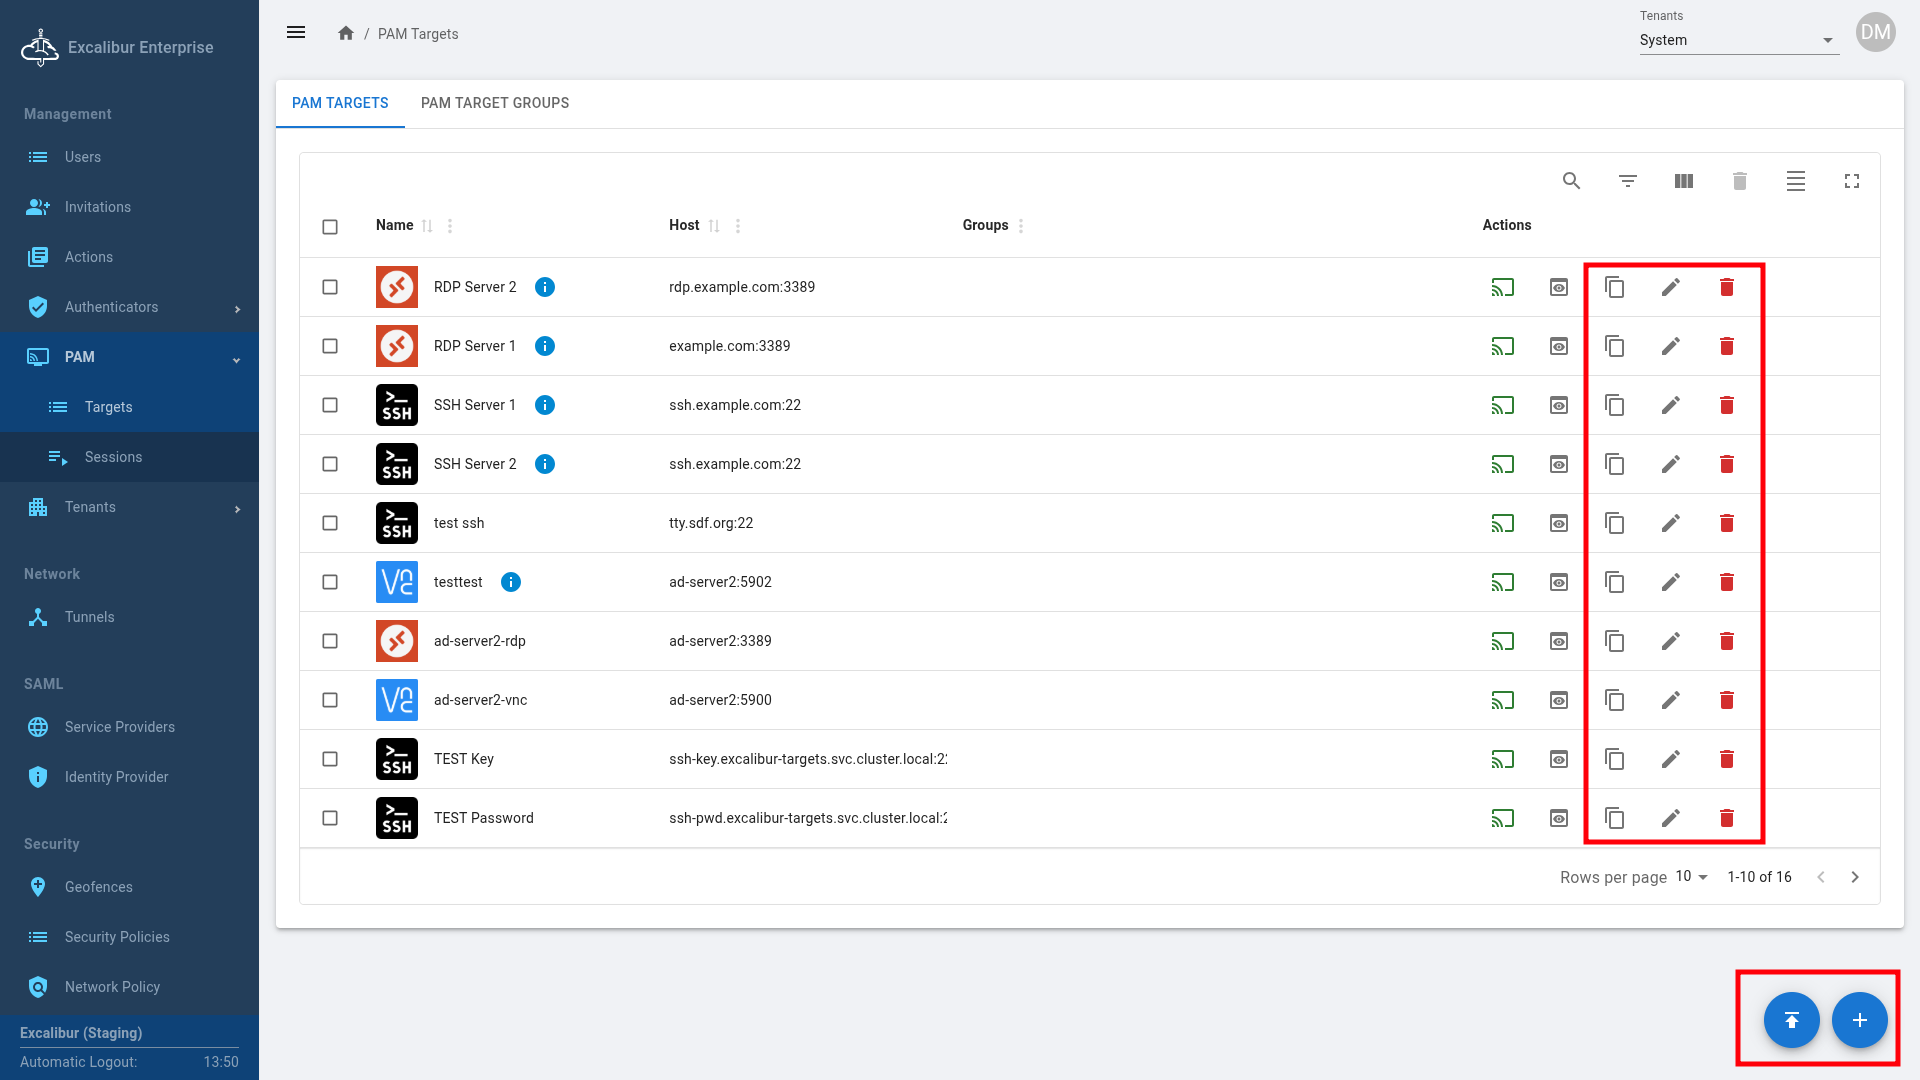Open info for RDP Server 1
This screenshot has width=1920, height=1080.
click(545, 346)
